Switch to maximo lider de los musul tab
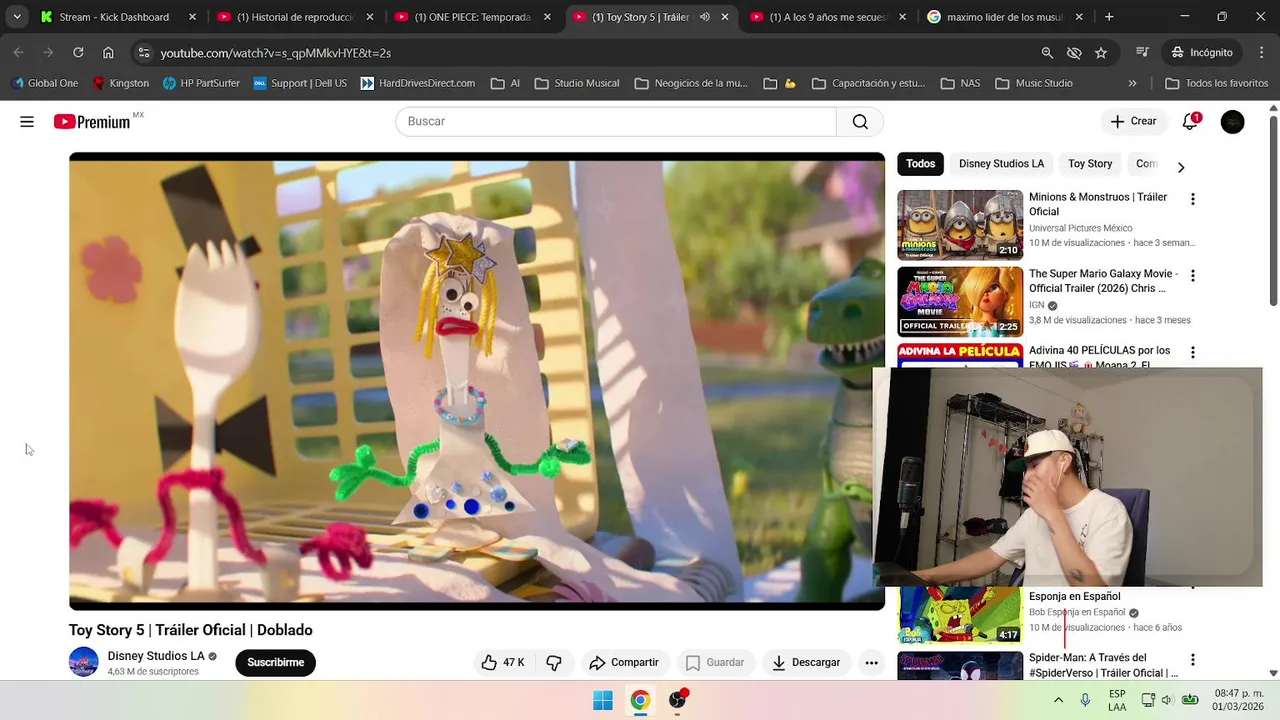1280x720 pixels. tap(1006, 17)
